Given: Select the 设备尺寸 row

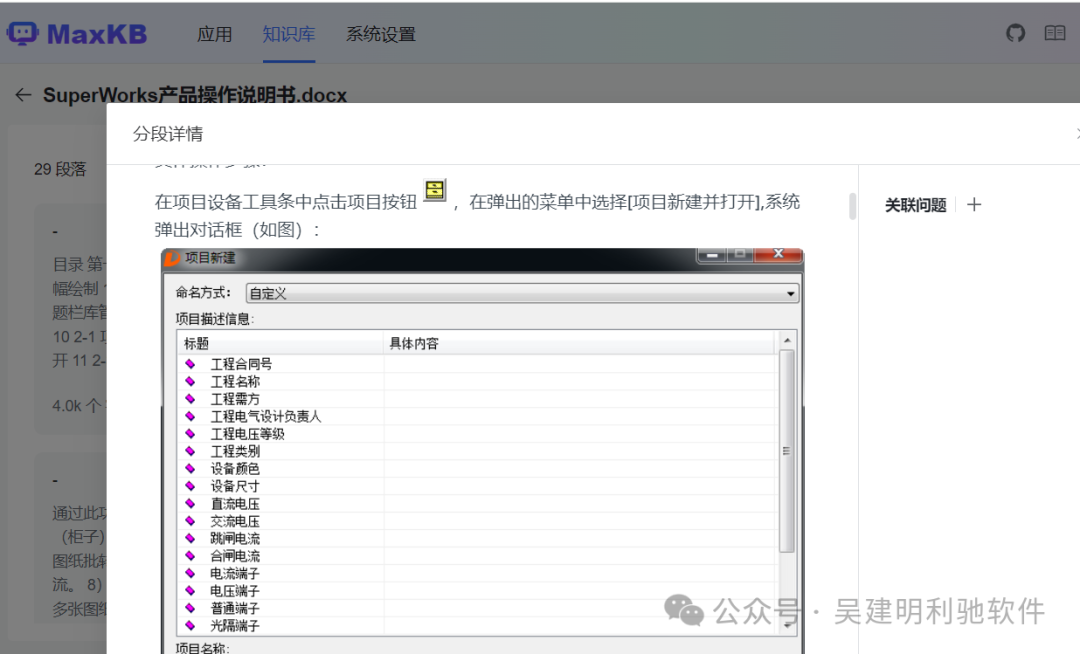Looking at the screenshot, I should pos(477,486).
